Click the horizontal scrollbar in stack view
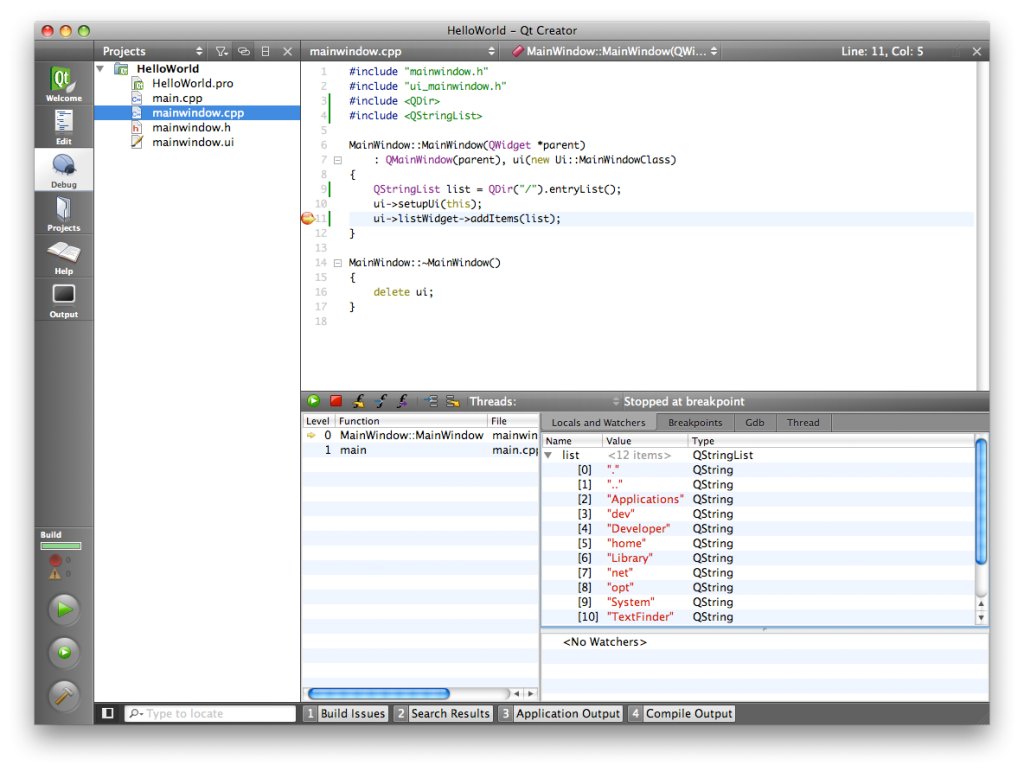1024x772 pixels. click(379, 693)
